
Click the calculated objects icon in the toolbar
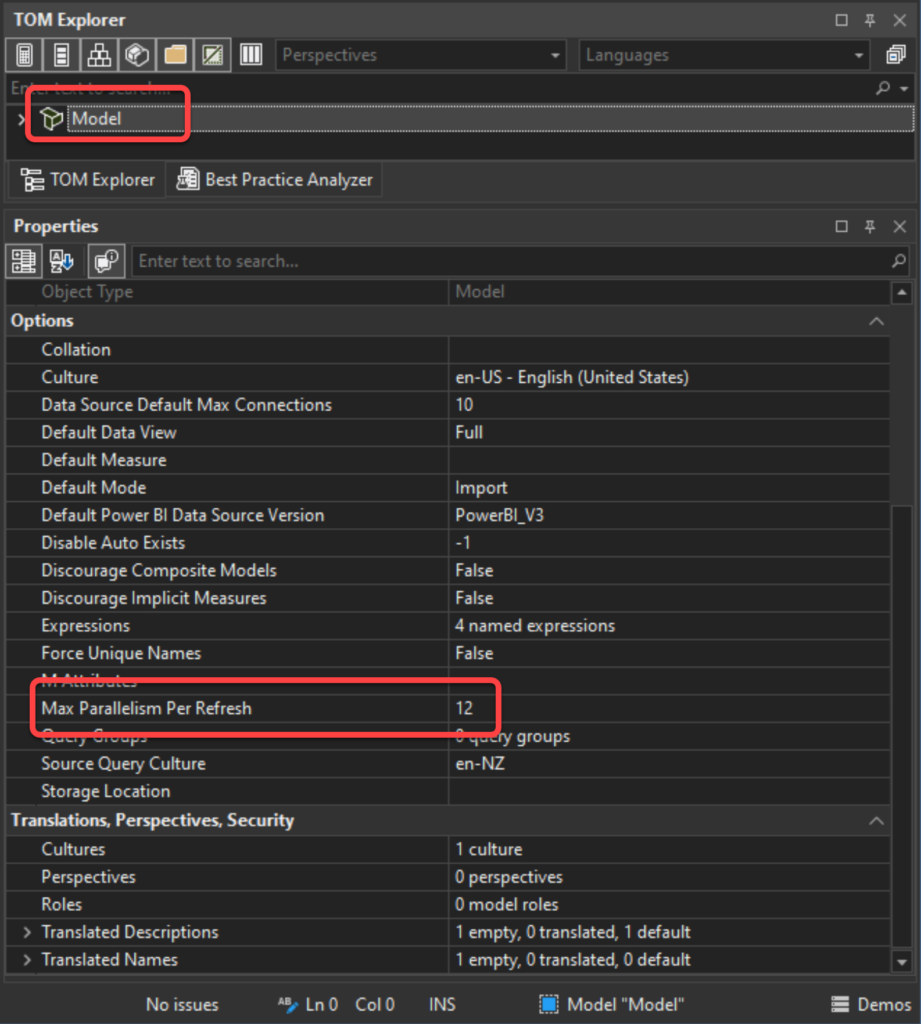tap(212, 54)
